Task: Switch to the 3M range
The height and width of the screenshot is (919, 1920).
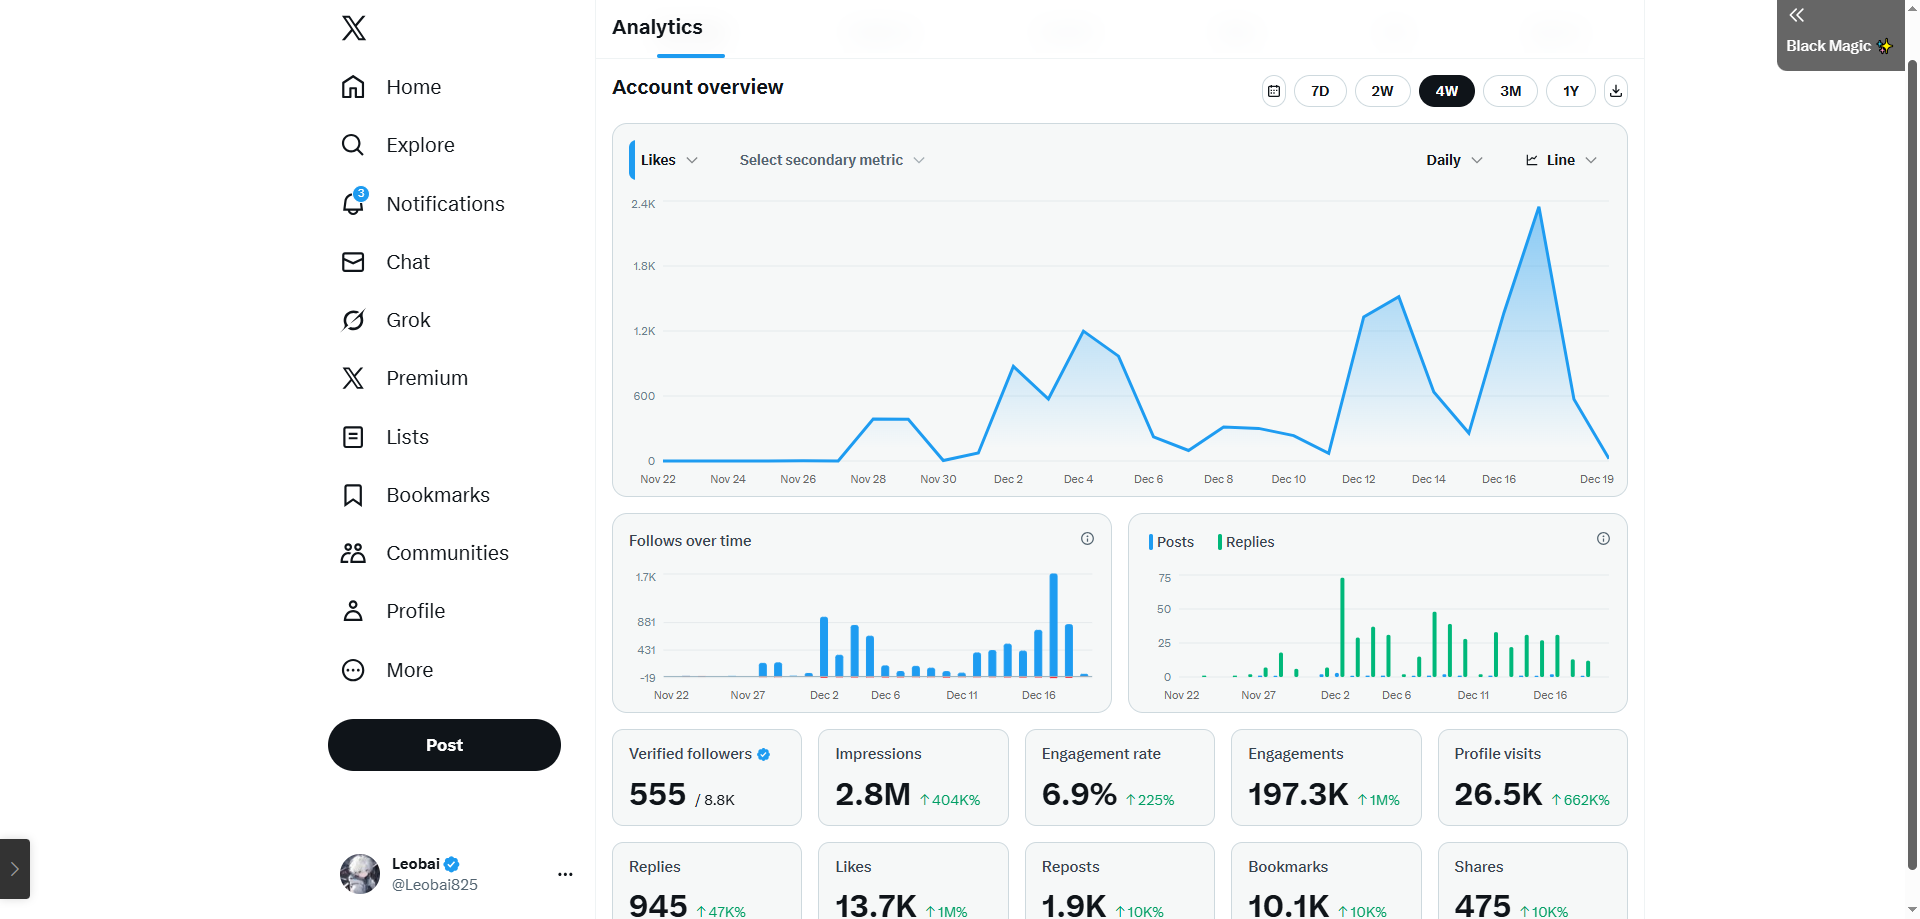Action: tap(1510, 91)
